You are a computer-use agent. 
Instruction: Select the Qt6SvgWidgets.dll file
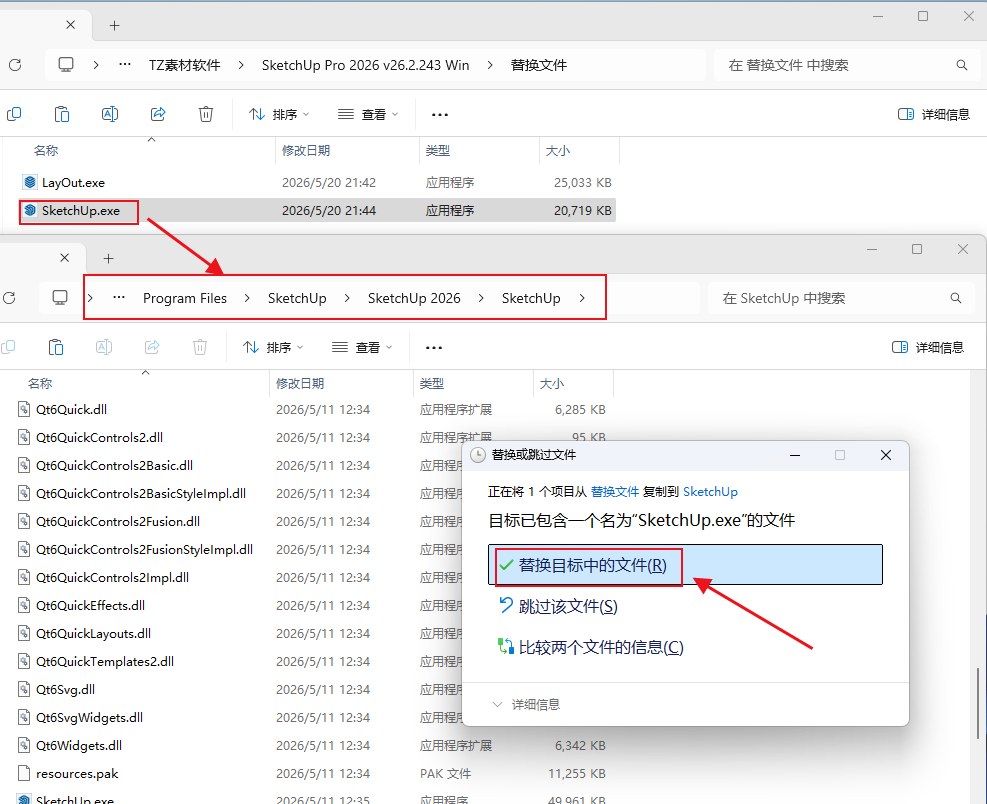point(89,717)
